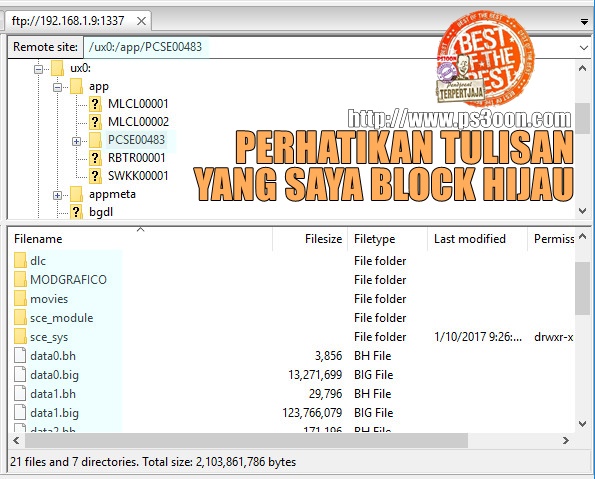Select the MODGRAFICO folder name
Viewport: 595px width, 479px height.
click(68, 280)
